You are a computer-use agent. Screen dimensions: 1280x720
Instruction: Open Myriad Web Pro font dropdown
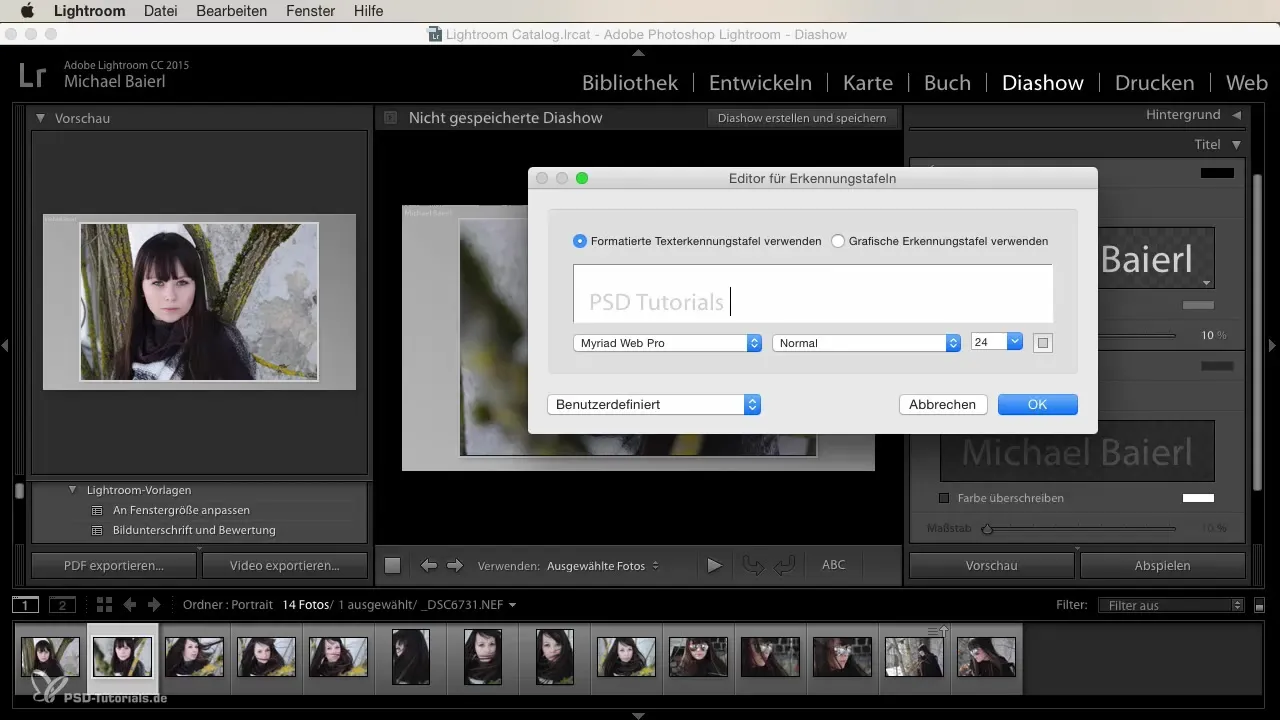coord(668,343)
